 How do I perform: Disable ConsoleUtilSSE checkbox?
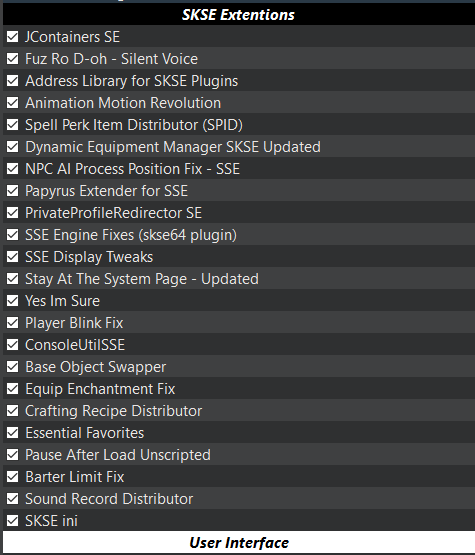click(13, 344)
